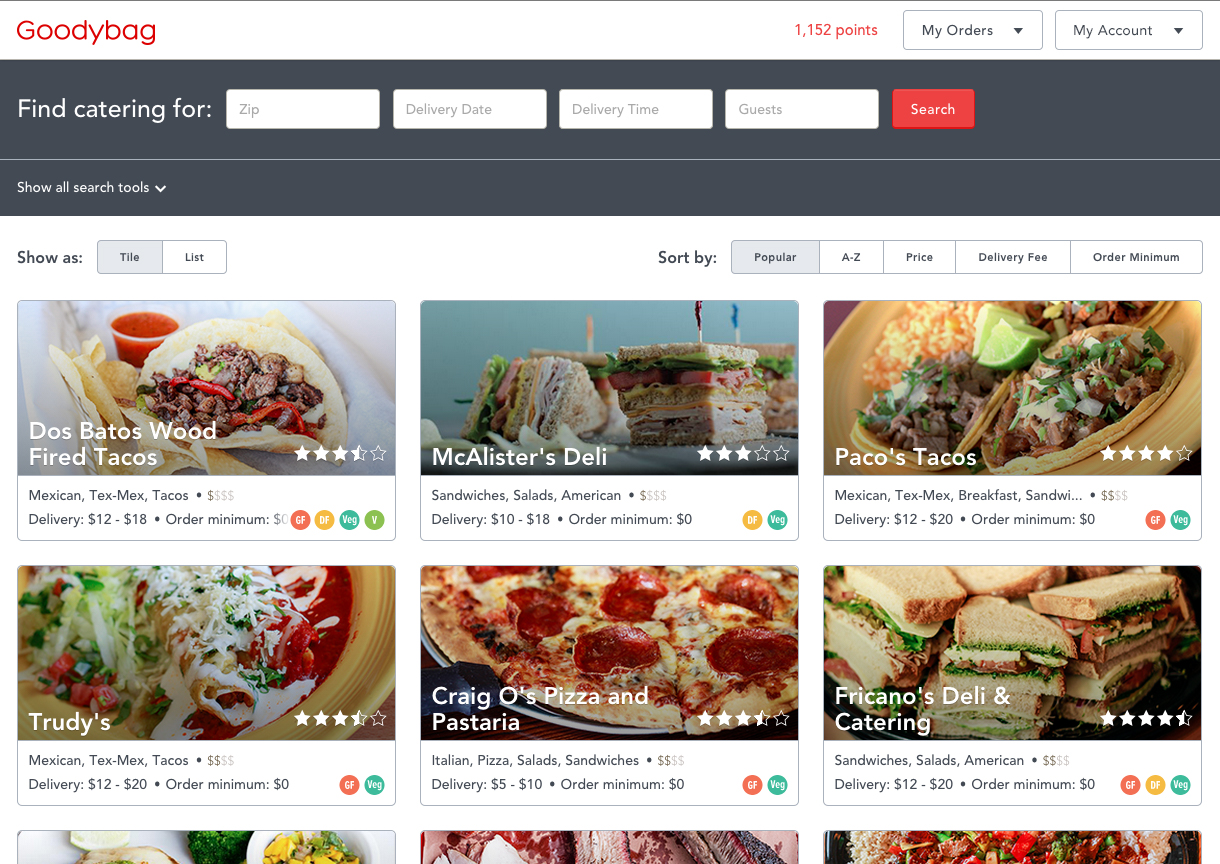
Task: Sort restaurants by Popular
Action: pos(775,257)
